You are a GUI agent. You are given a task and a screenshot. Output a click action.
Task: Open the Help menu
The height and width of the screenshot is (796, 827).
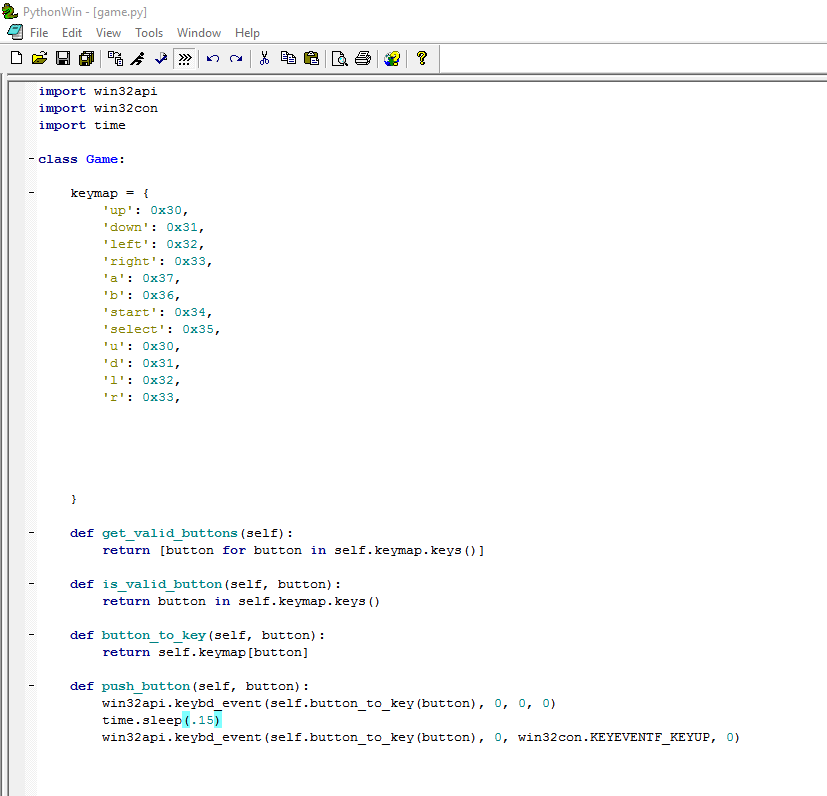tap(247, 33)
